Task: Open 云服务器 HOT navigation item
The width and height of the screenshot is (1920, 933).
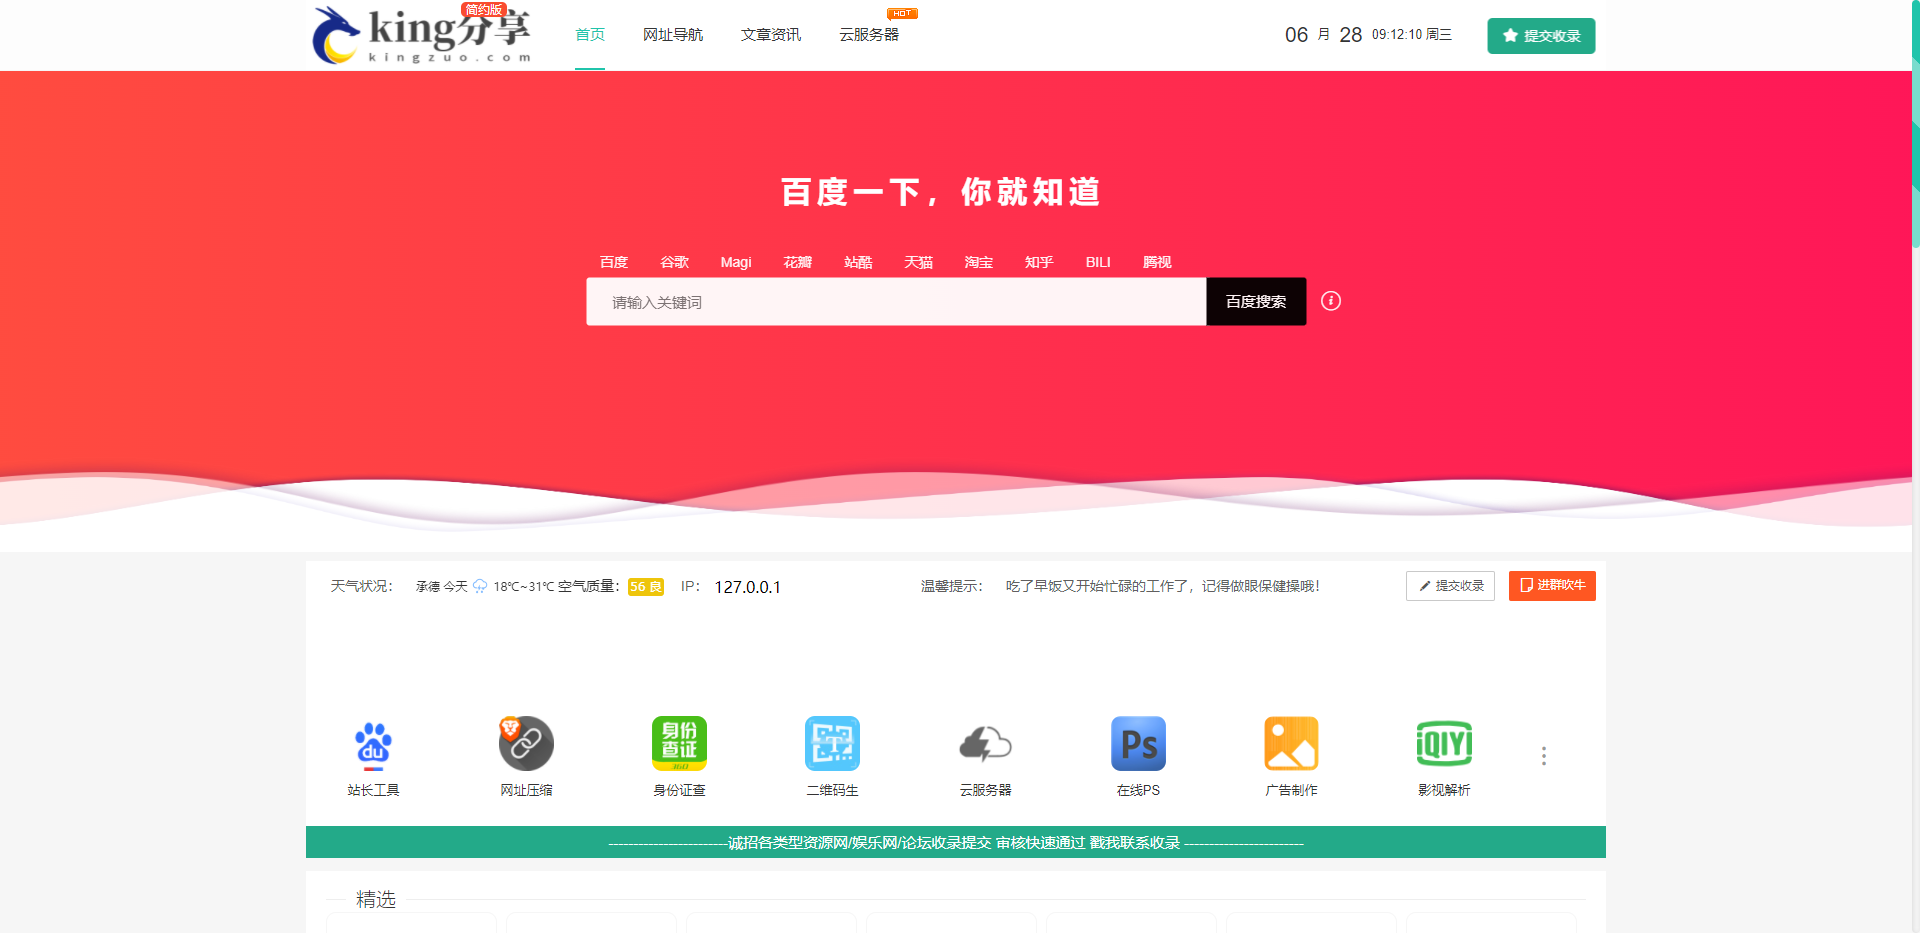Action: [x=869, y=35]
